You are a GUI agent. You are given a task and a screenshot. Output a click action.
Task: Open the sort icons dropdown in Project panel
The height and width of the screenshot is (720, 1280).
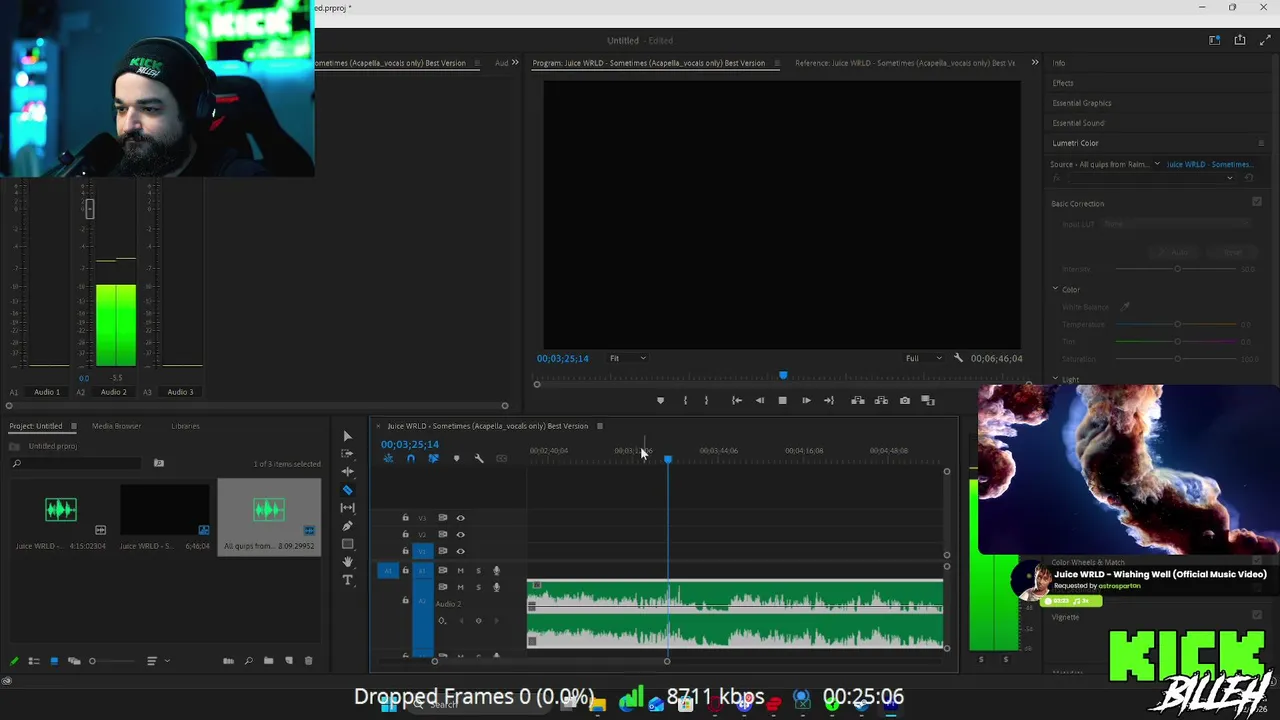(156, 661)
